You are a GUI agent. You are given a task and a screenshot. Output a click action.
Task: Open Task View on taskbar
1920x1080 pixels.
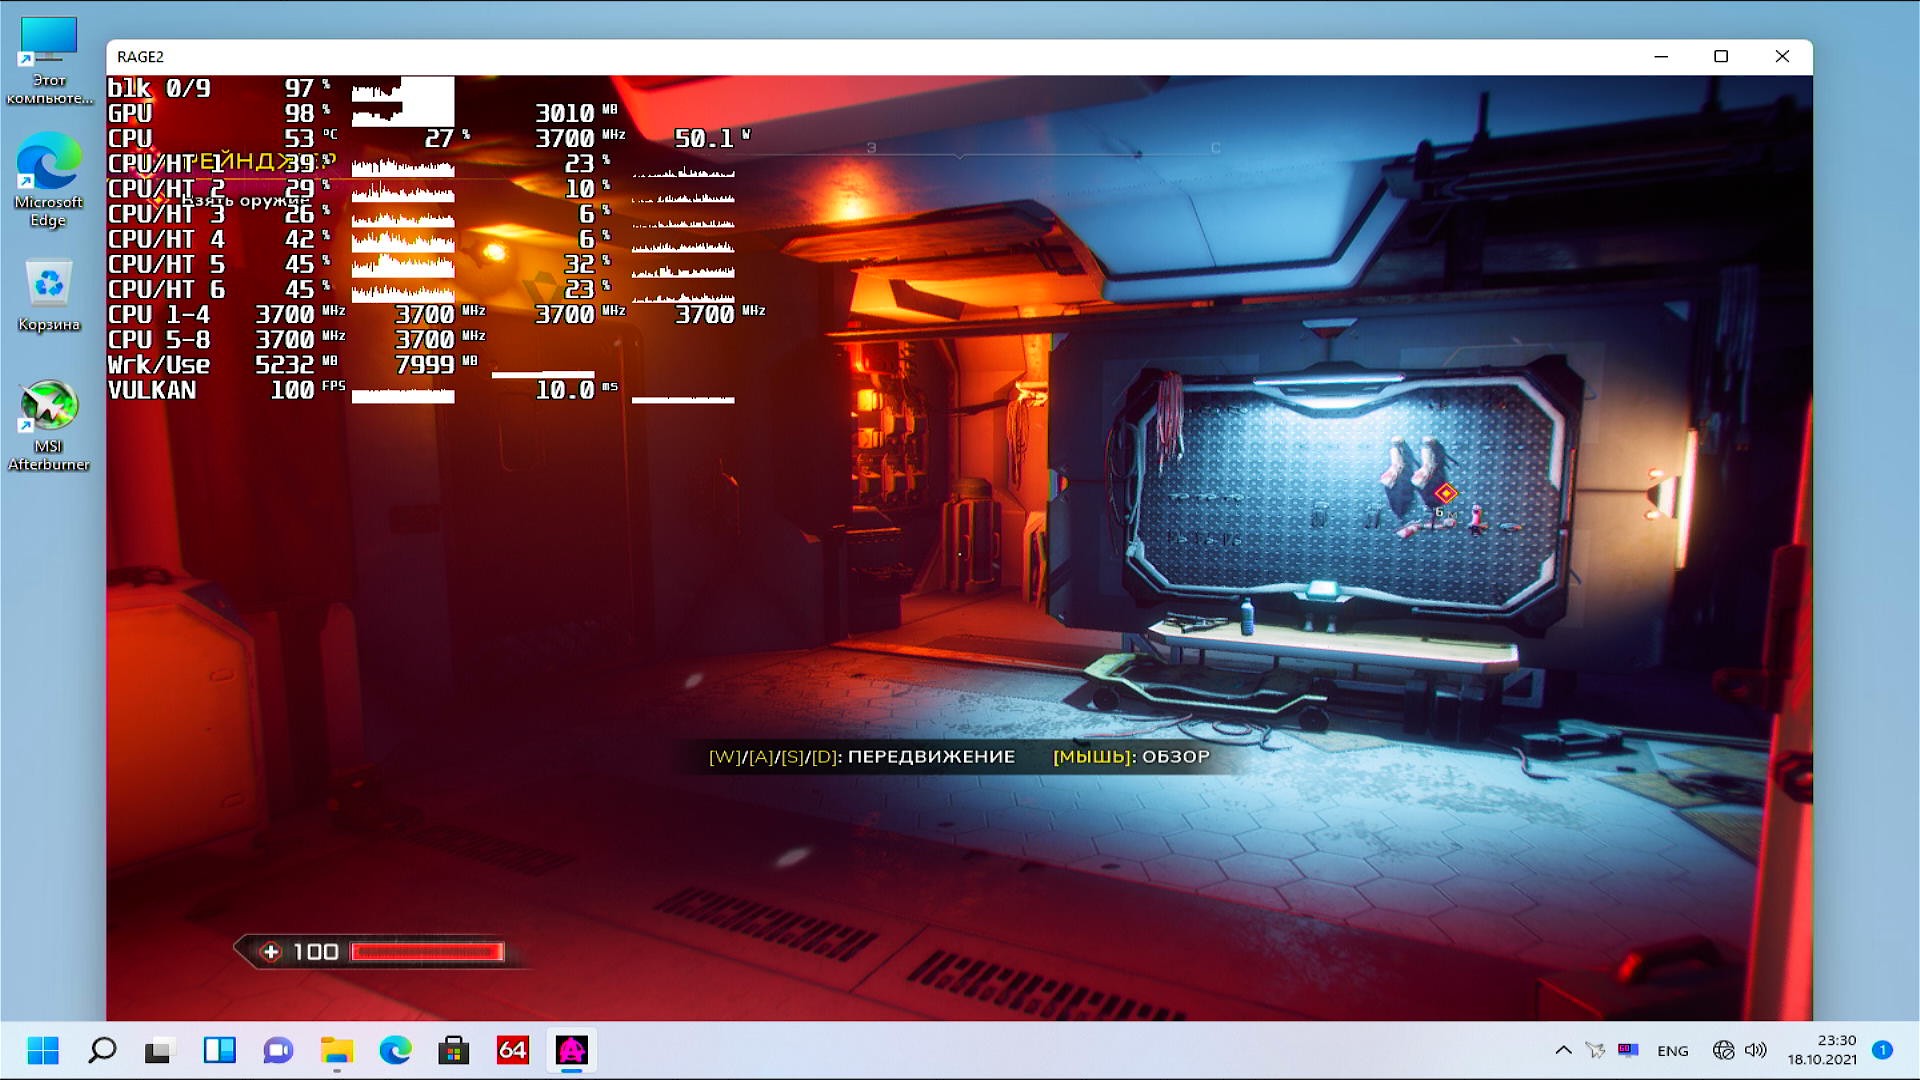click(x=158, y=1050)
